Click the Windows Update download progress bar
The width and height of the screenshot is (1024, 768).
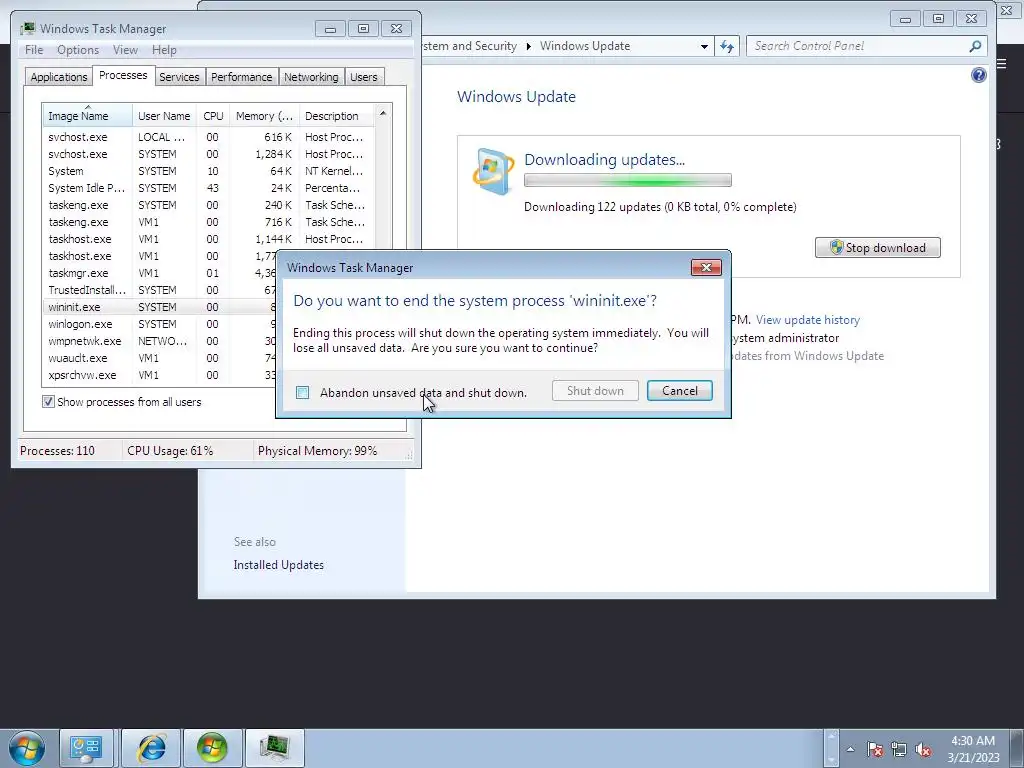[x=628, y=180]
